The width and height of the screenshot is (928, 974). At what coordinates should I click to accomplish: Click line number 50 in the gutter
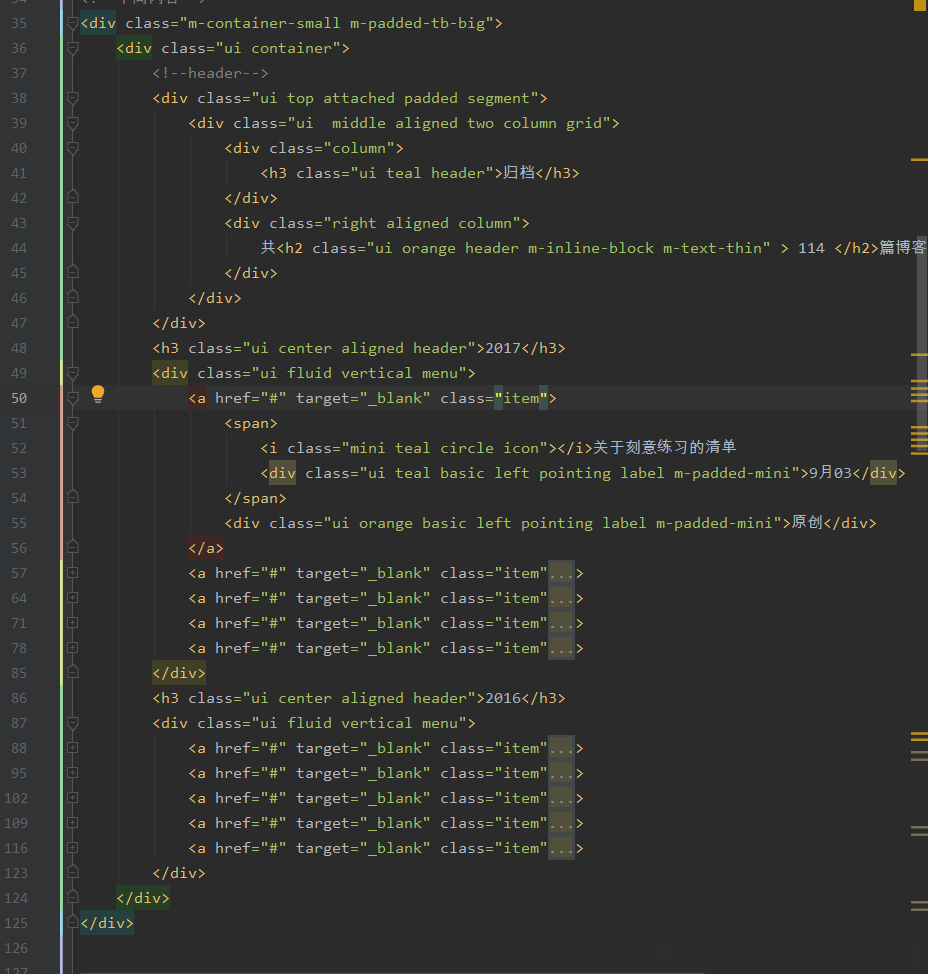19,398
